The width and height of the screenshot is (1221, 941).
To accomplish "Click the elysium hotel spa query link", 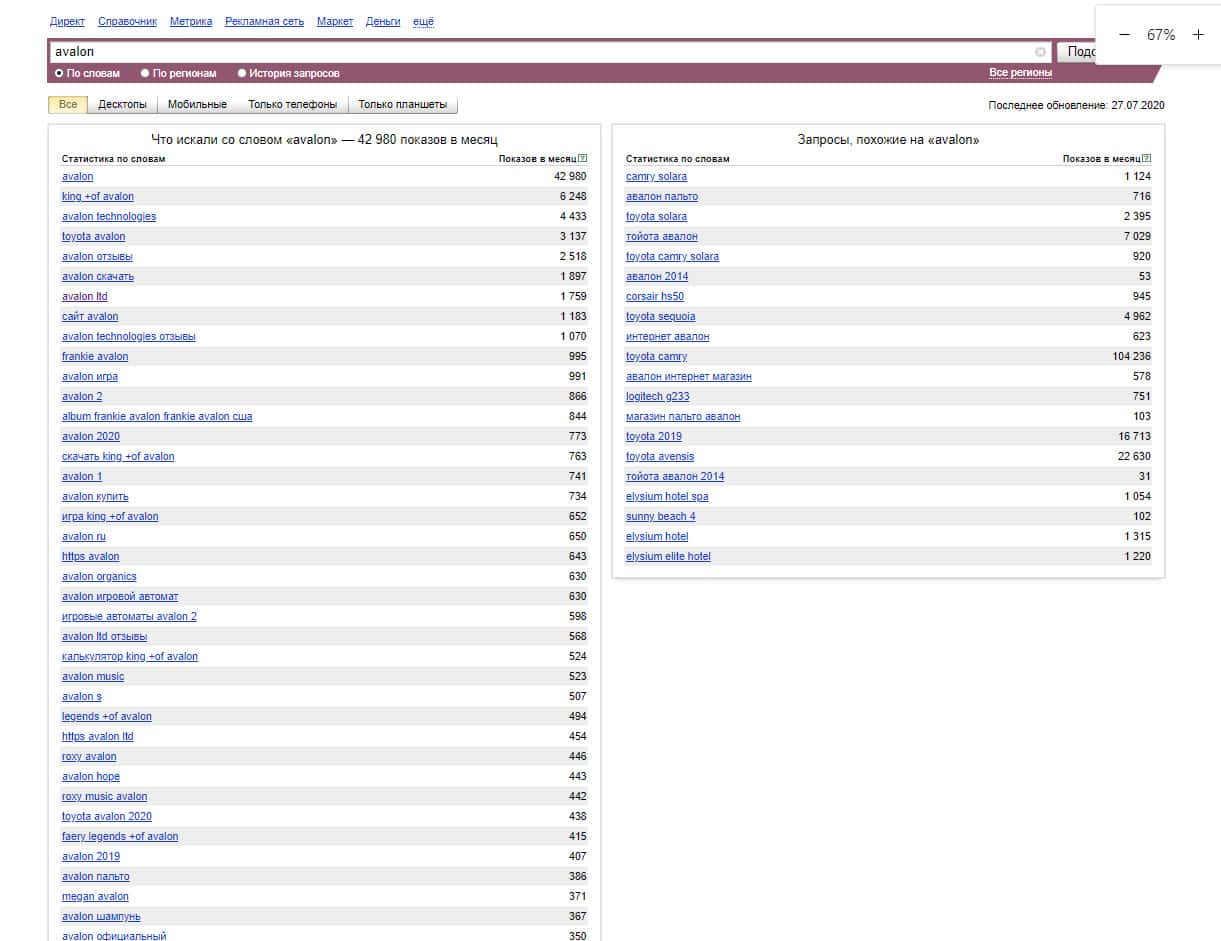I will click(667, 497).
